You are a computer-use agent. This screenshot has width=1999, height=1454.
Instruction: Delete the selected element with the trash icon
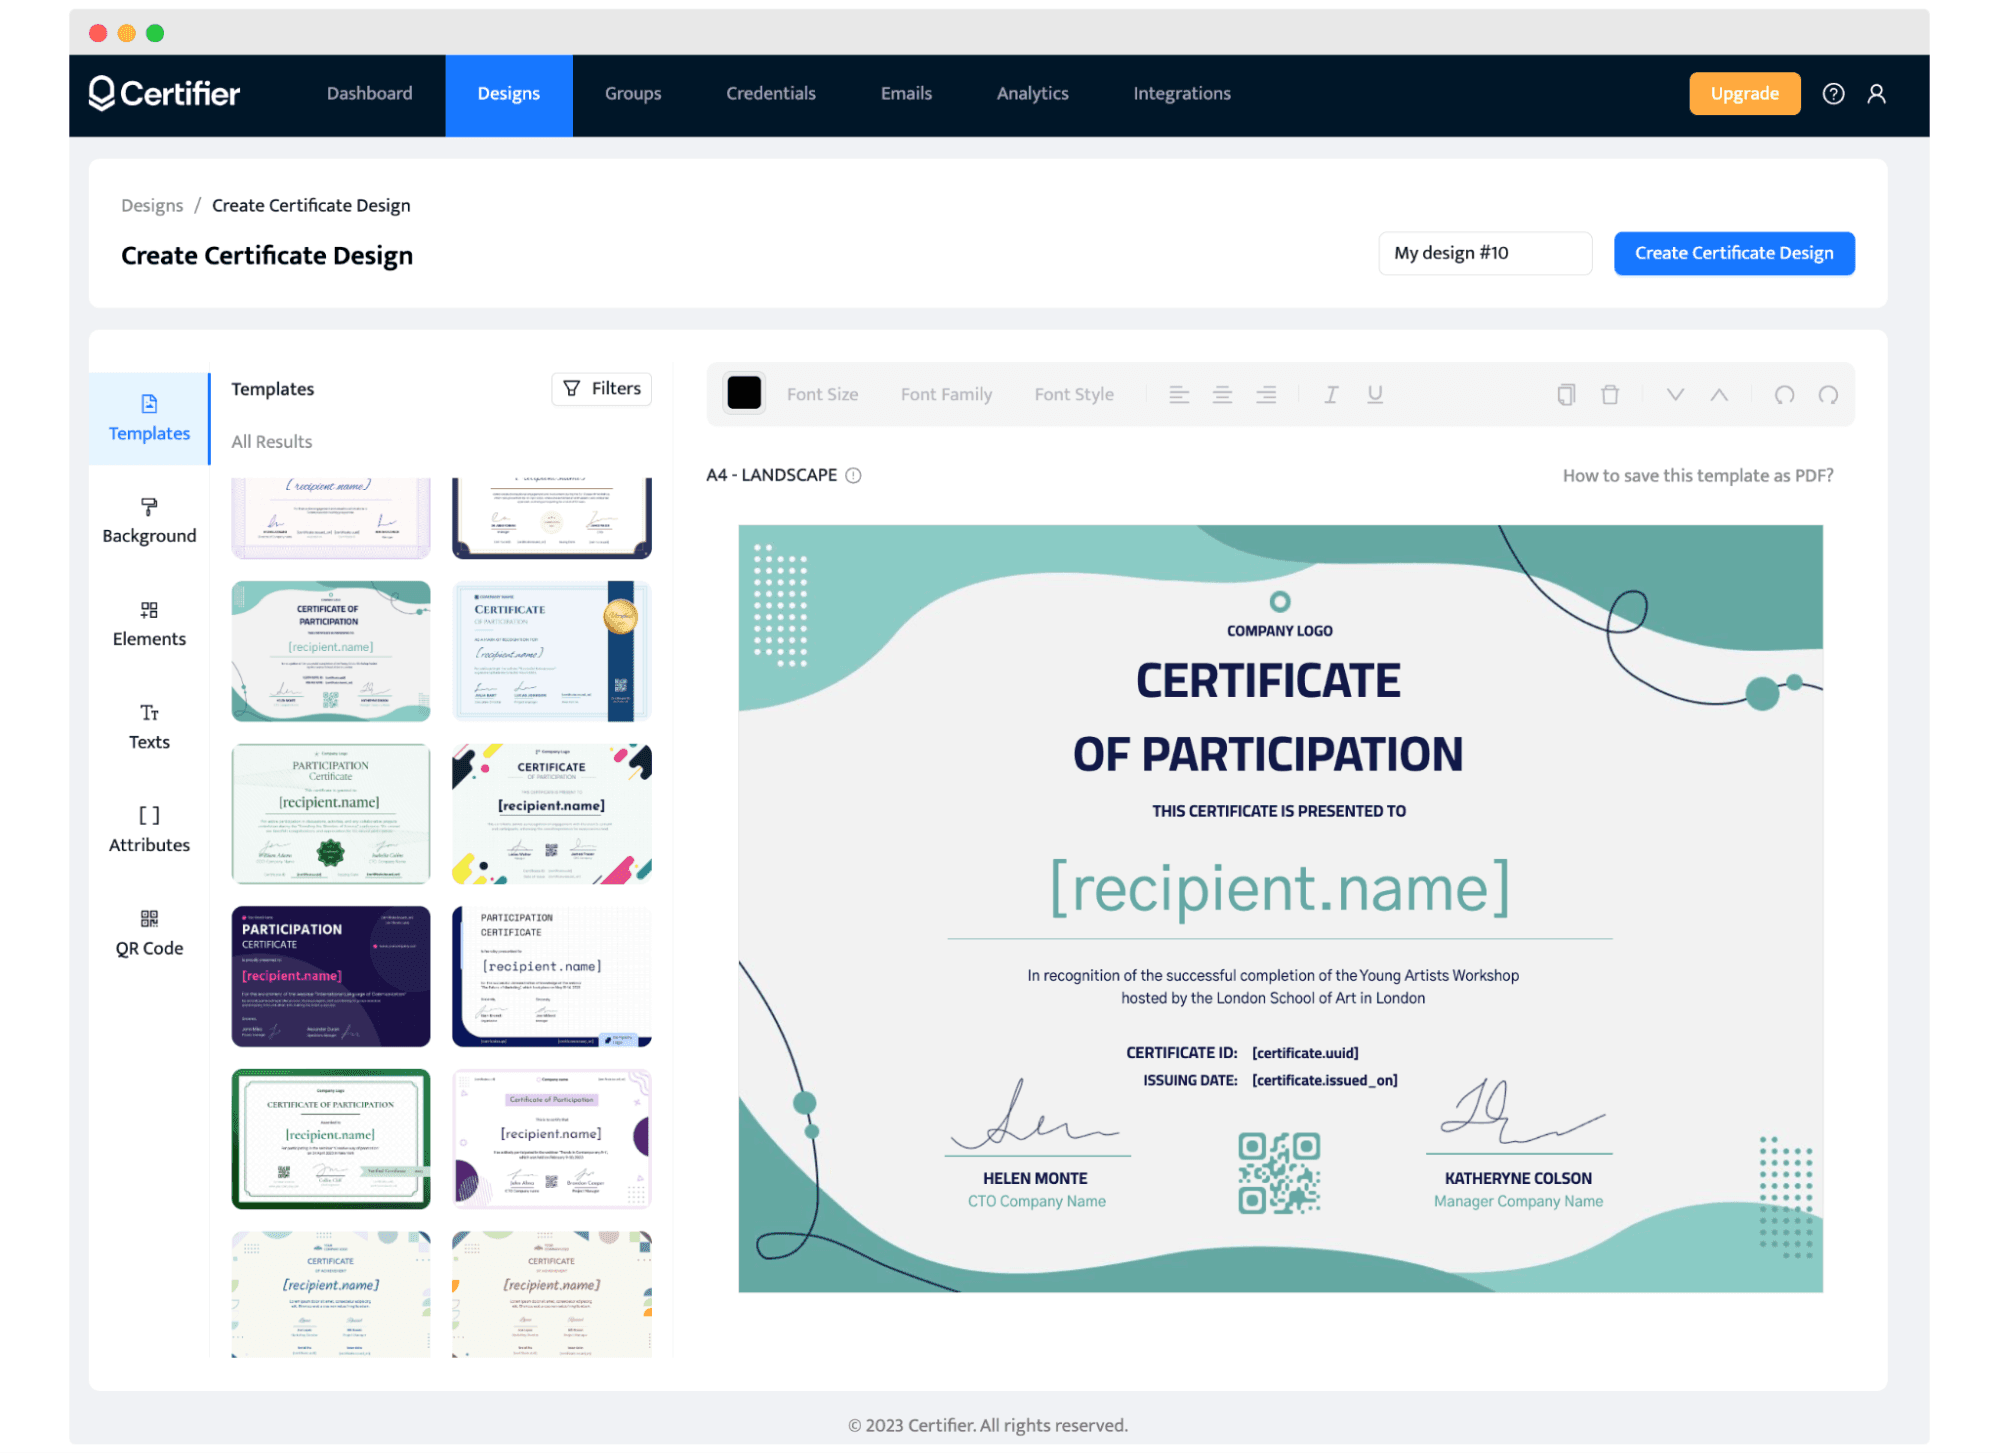point(1610,394)
